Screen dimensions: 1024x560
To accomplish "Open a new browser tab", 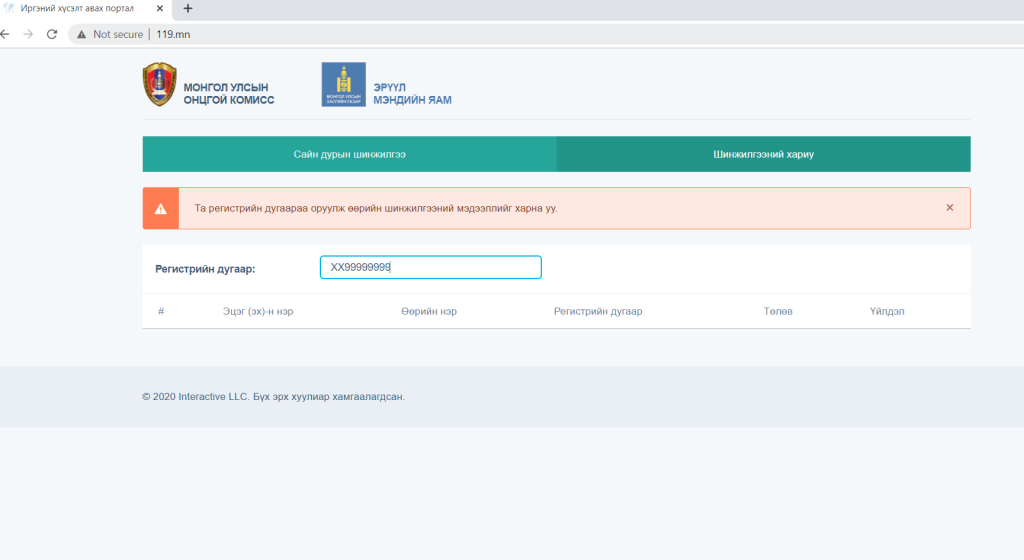I will (188, 8).
